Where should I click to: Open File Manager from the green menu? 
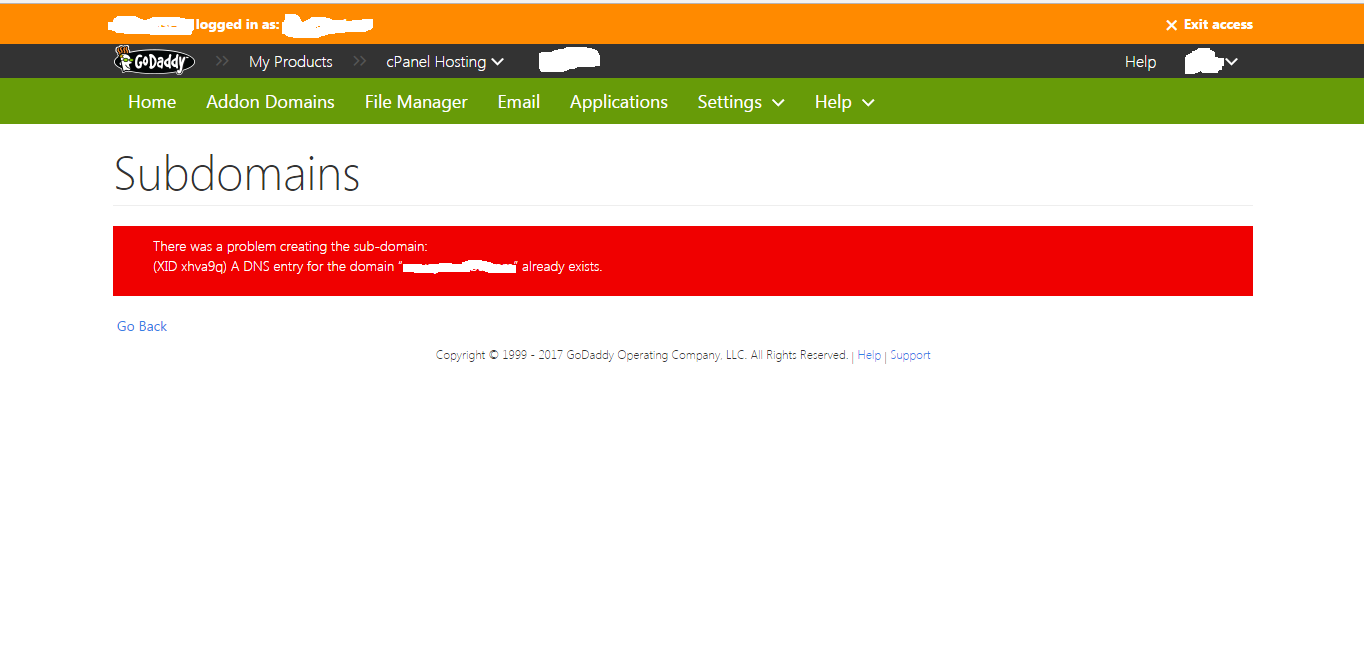point(416,102)
